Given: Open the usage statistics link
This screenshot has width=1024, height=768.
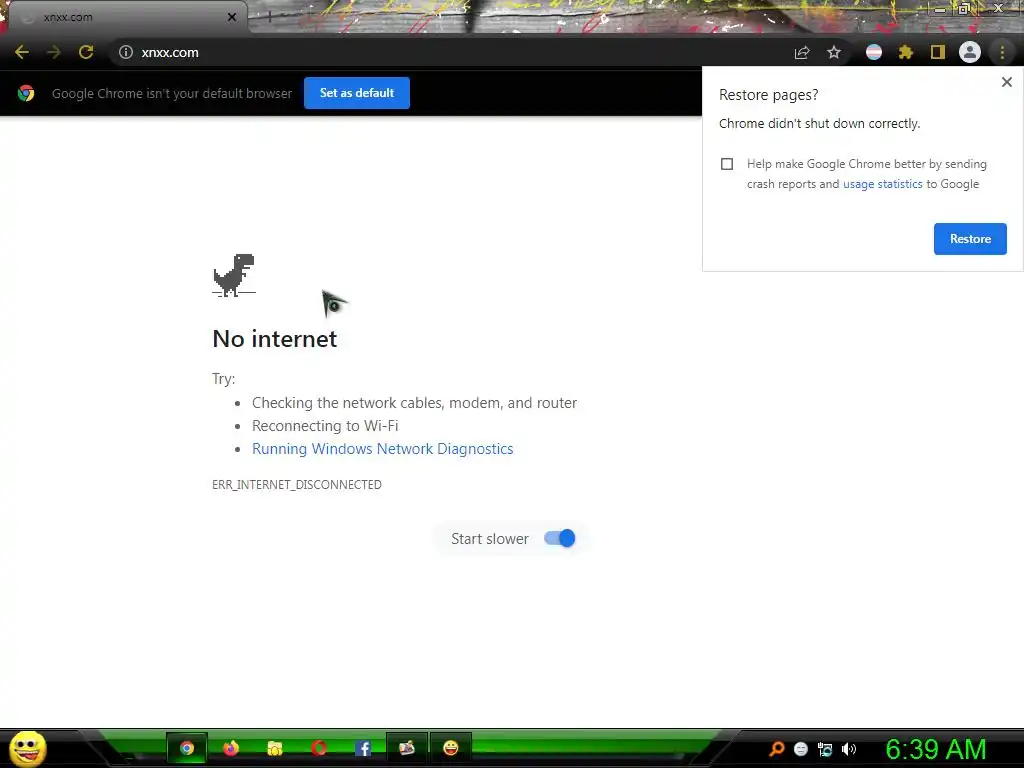Looking at the screenshot, I should (x=882, y=184).
